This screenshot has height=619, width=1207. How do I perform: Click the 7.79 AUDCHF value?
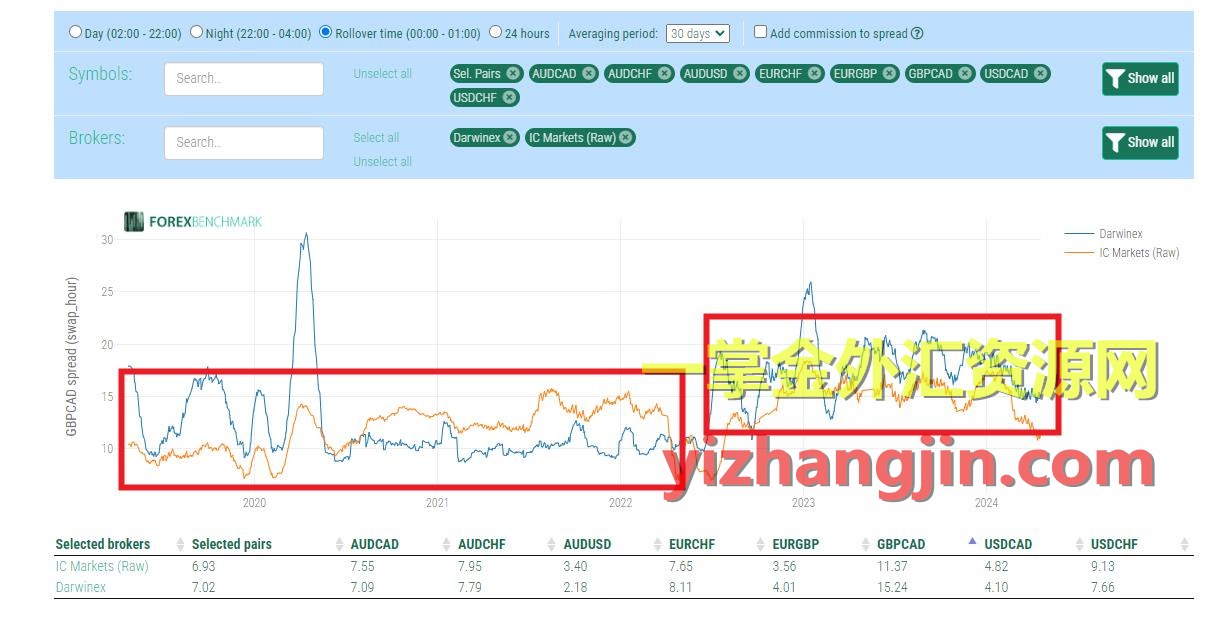pos(470,587)
